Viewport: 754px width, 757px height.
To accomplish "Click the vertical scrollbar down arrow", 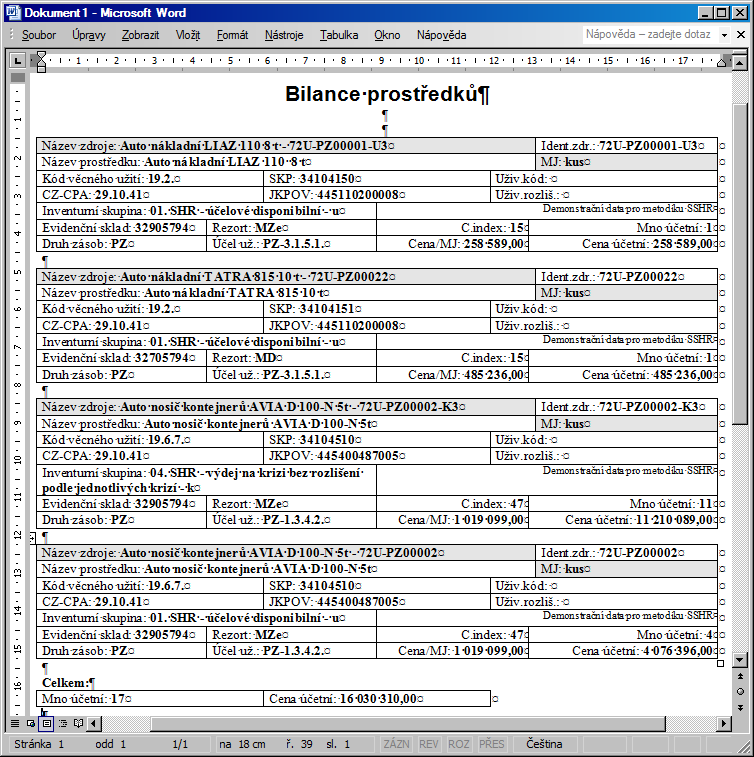I will coord(740,659).
